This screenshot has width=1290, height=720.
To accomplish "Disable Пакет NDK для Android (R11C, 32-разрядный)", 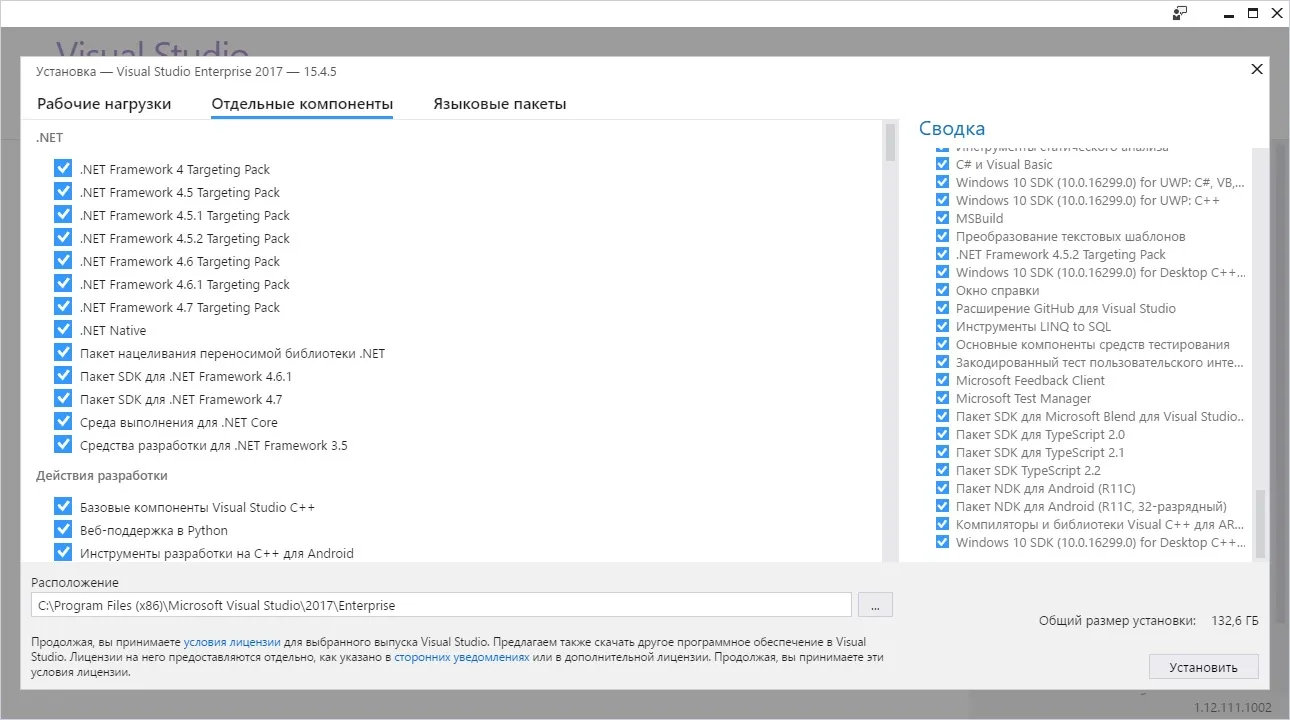I will click(x=942, y=506).
